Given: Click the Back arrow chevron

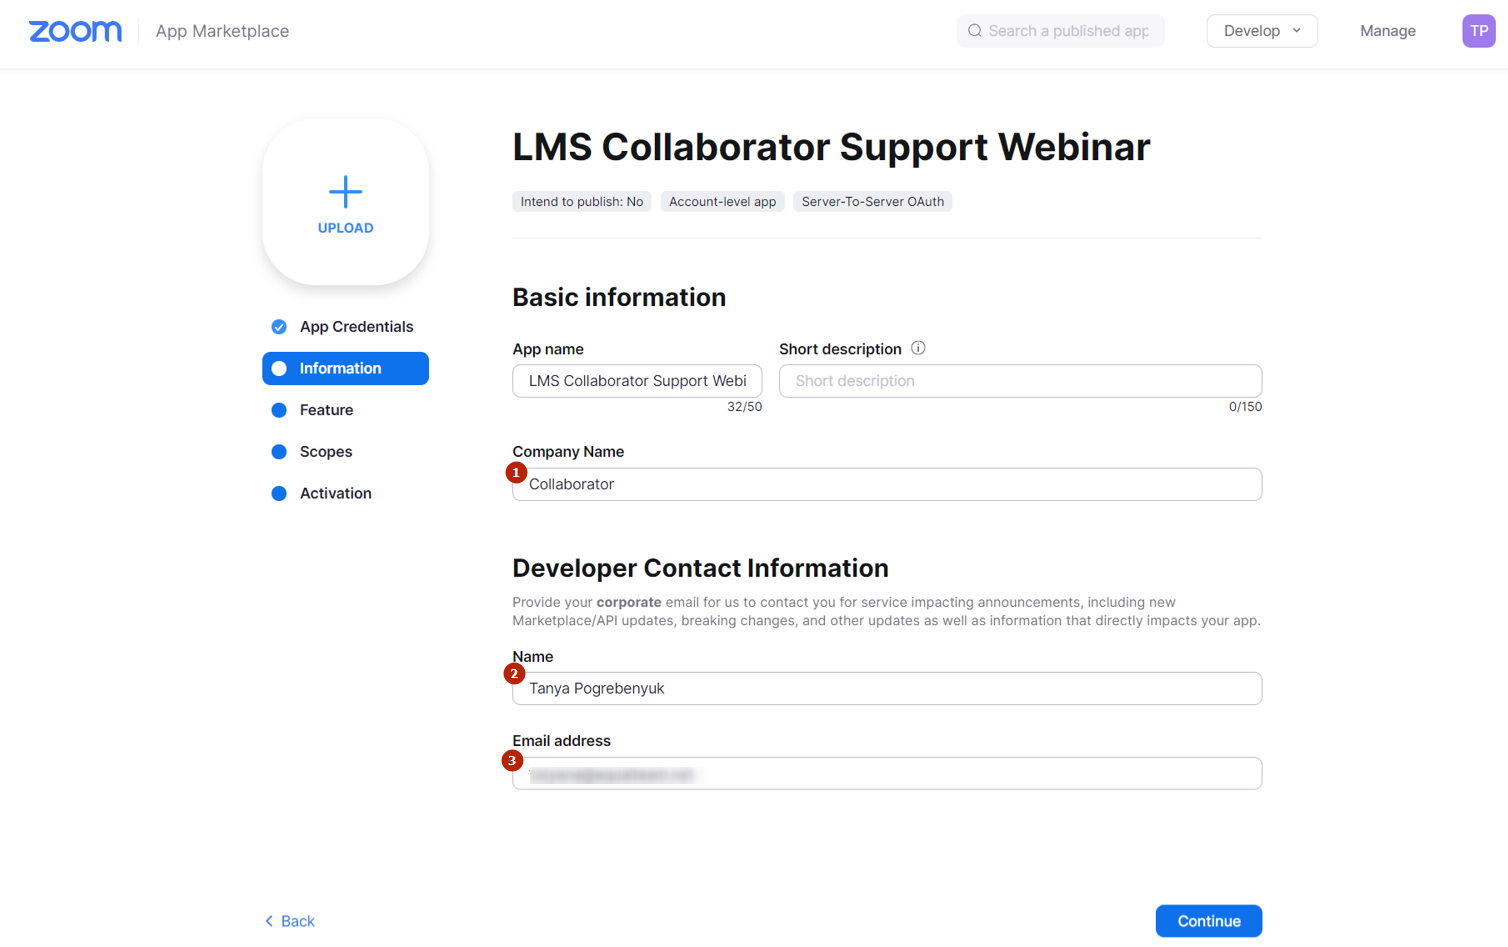Looking at the screenshot, I should point(269,921).
